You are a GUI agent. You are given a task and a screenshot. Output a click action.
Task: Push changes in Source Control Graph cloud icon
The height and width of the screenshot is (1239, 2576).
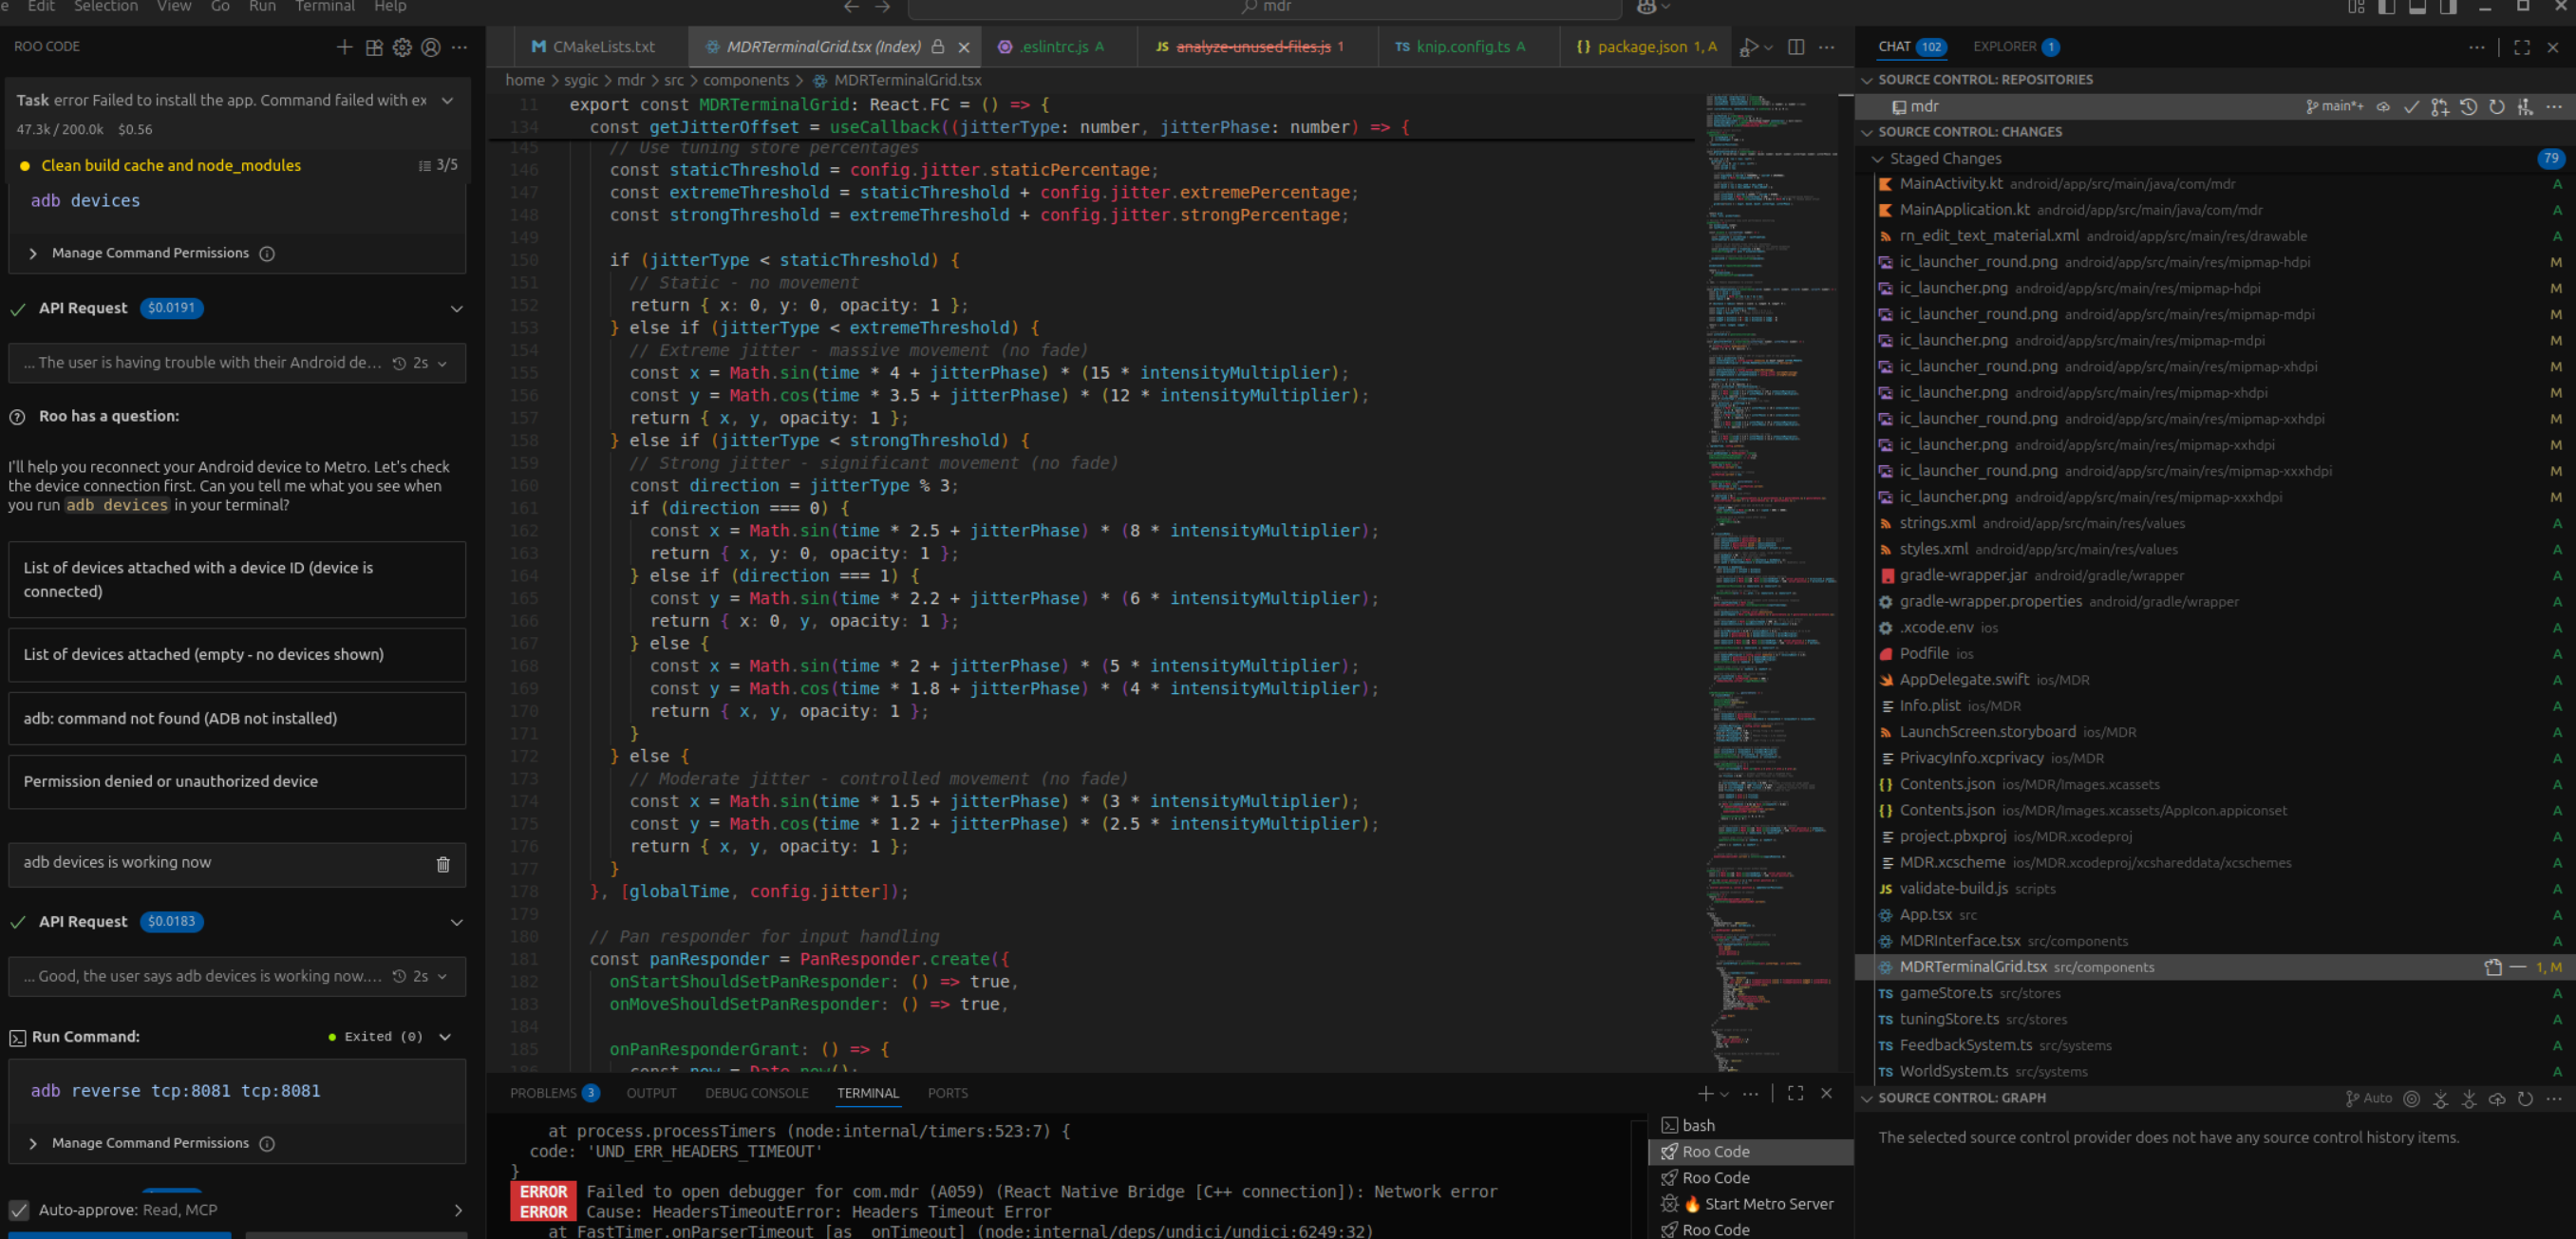coord(2497,1098)
